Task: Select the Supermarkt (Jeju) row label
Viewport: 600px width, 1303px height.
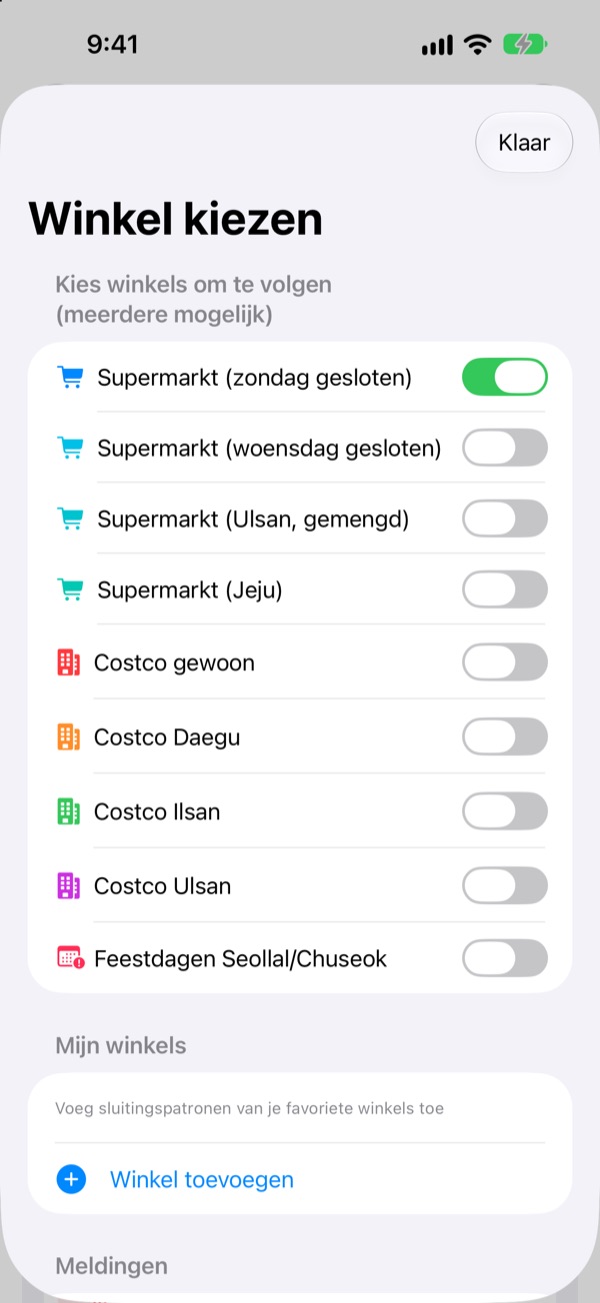Action: pos(190,590)
